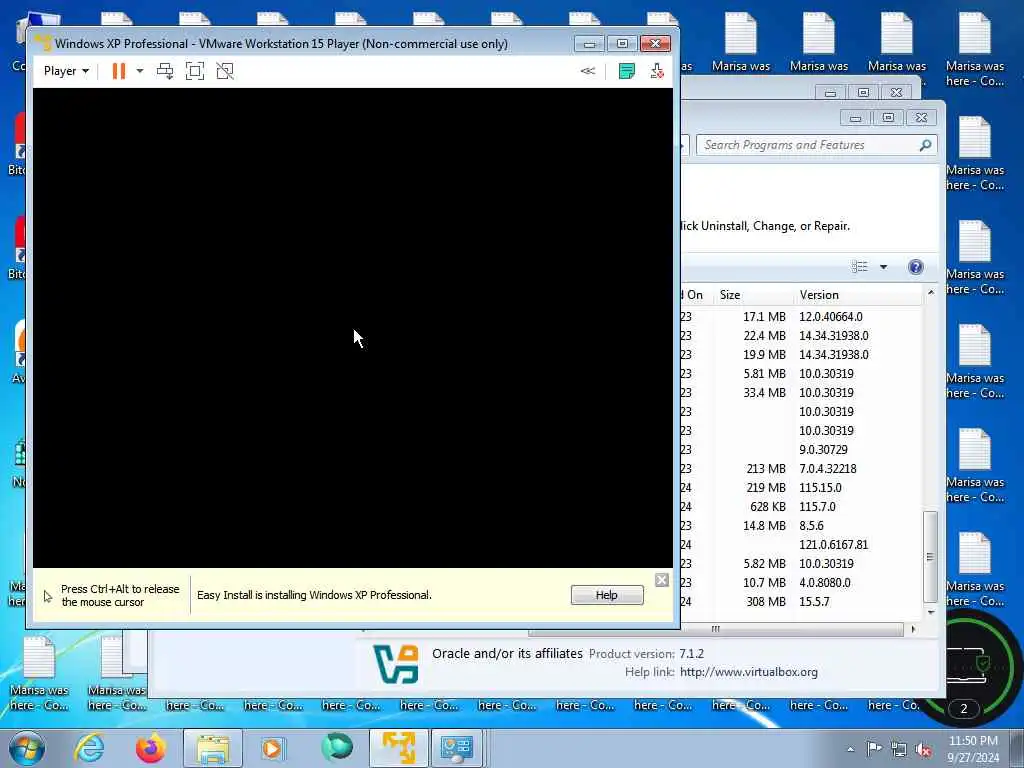Open the Player menu in VMware
The height and width of the screenshot is (768, 1024).
pyautogui.click(x=66, y=71)
